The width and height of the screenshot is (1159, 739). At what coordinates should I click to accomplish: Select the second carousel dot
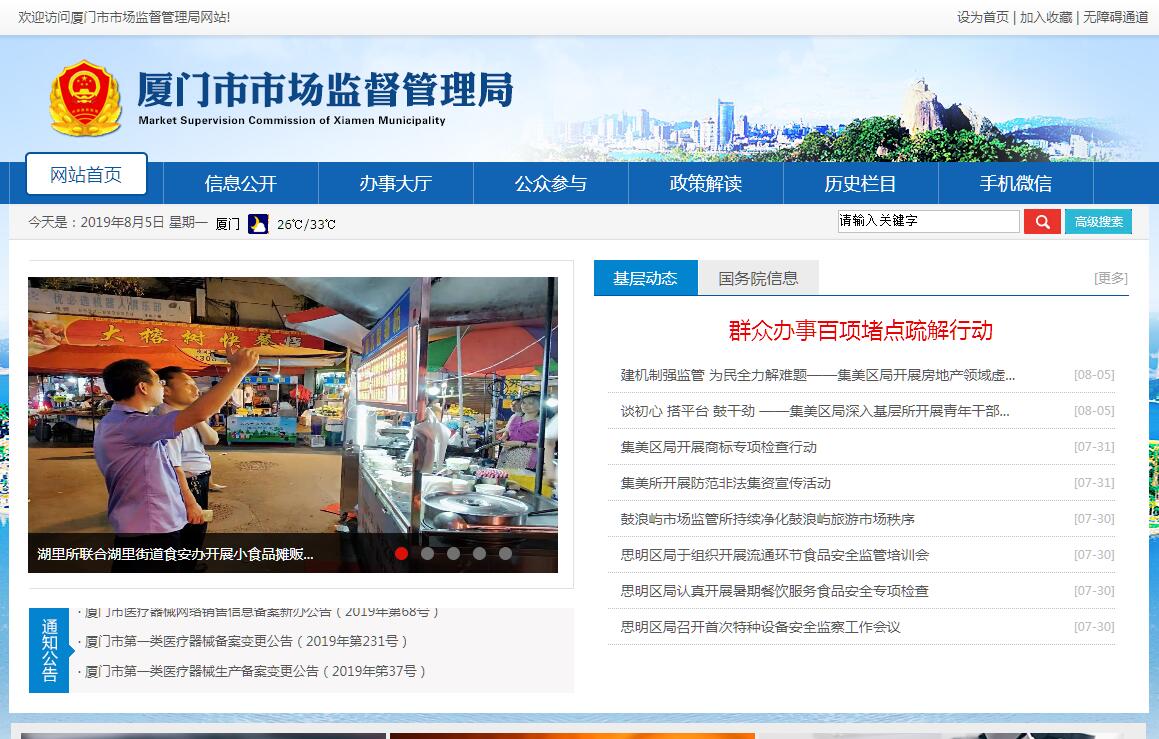(x=428, y=553)
